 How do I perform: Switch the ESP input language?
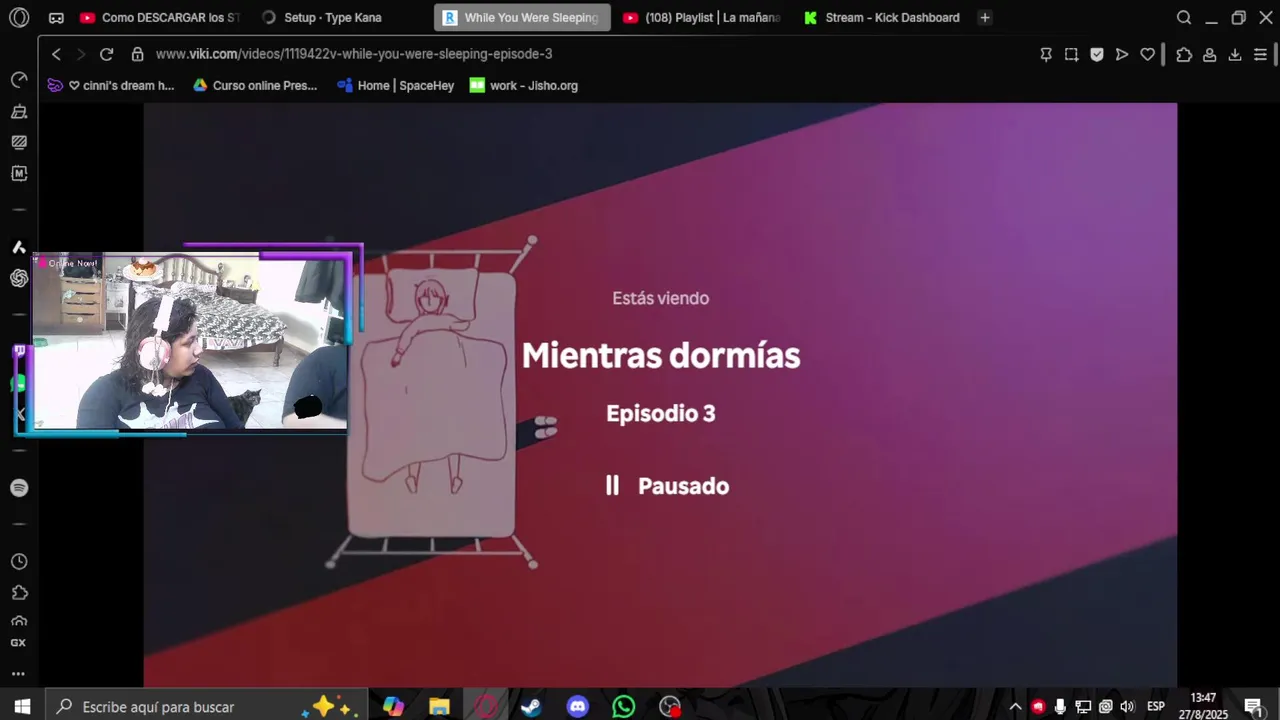1156,707
